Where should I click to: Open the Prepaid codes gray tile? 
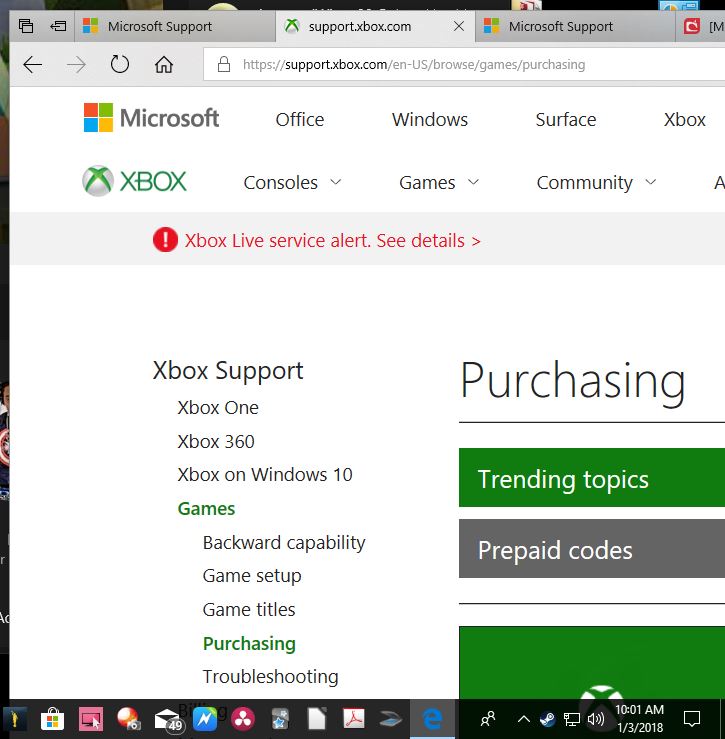tap(592, 549)
